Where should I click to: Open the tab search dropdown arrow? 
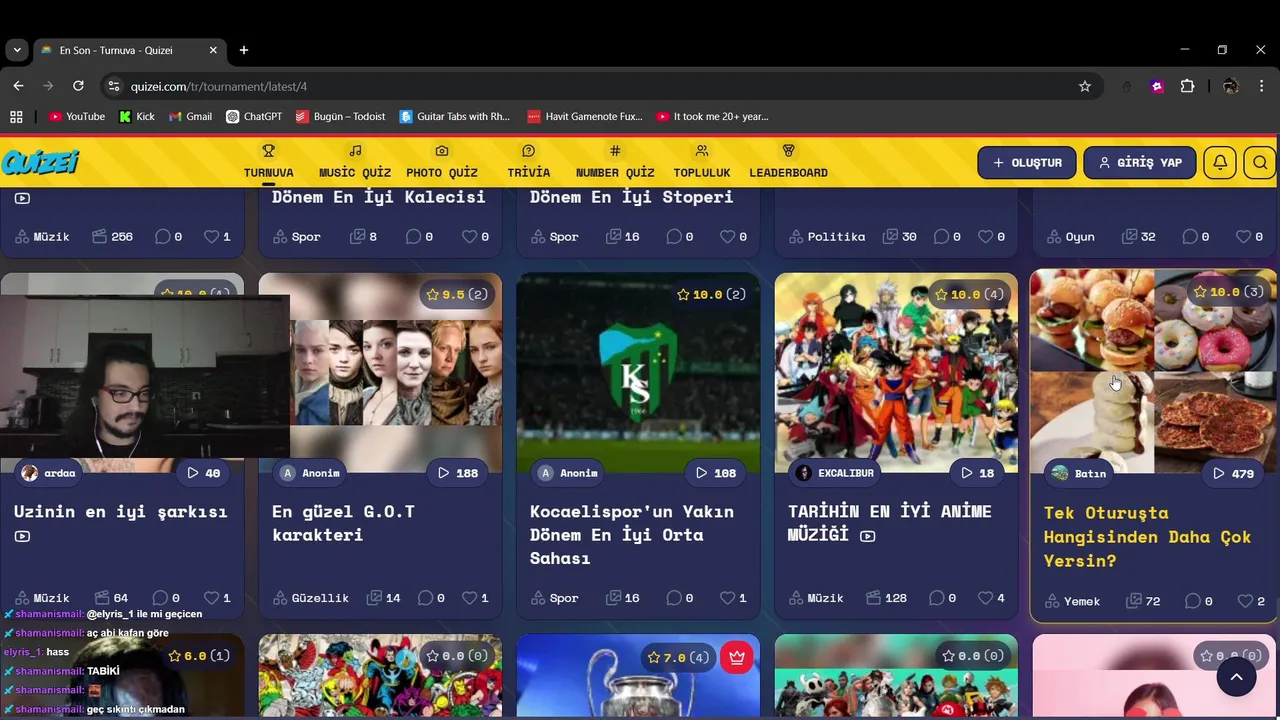point(17,50)
